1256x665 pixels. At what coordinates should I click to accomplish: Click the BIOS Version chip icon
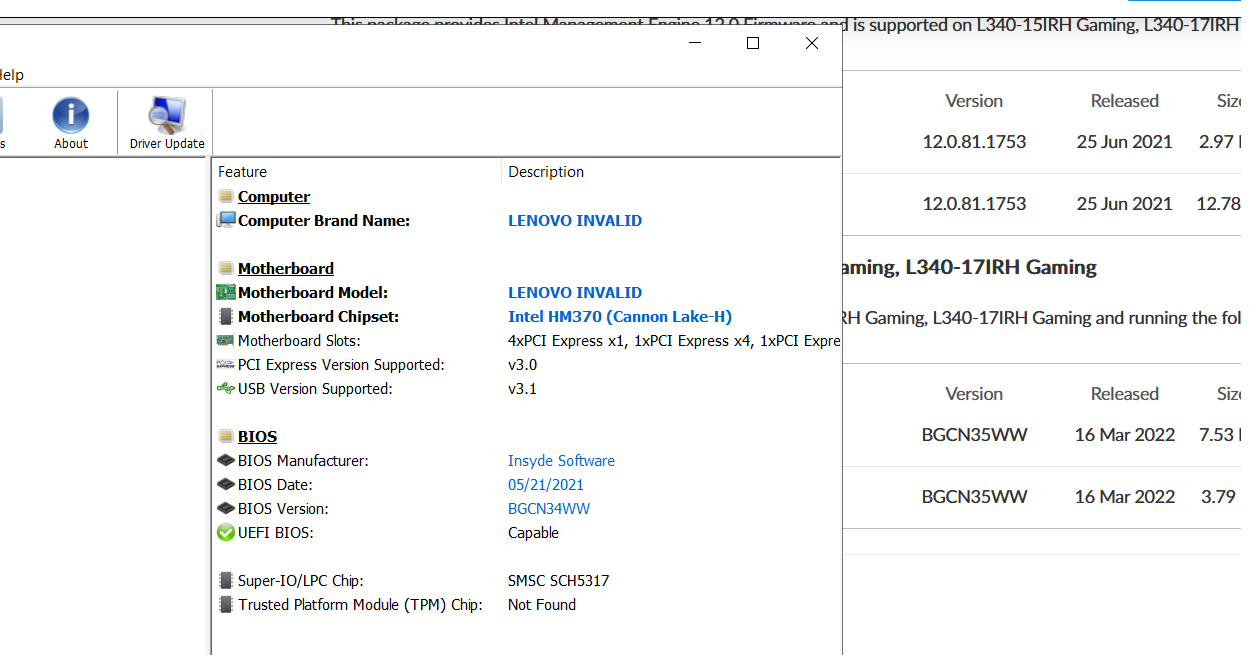[226, 508]
